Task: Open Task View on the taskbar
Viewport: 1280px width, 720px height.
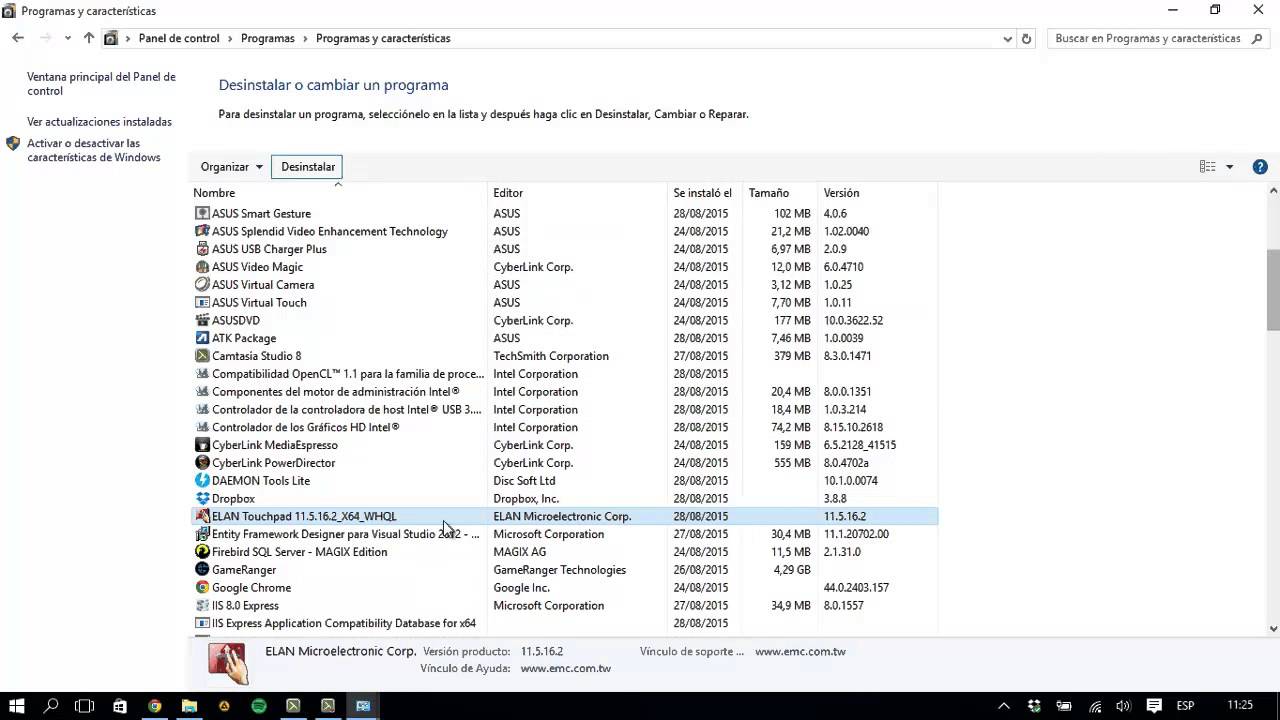Action: (x=85, y=705)
